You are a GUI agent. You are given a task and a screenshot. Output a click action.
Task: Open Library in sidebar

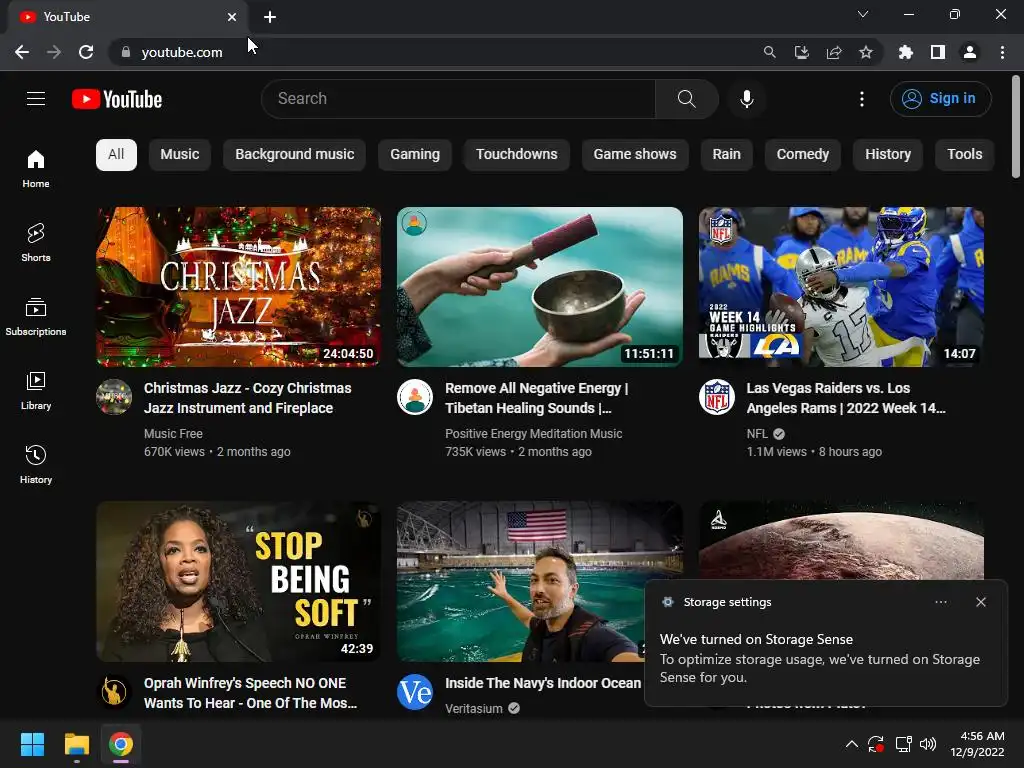(x=36, y=390)
